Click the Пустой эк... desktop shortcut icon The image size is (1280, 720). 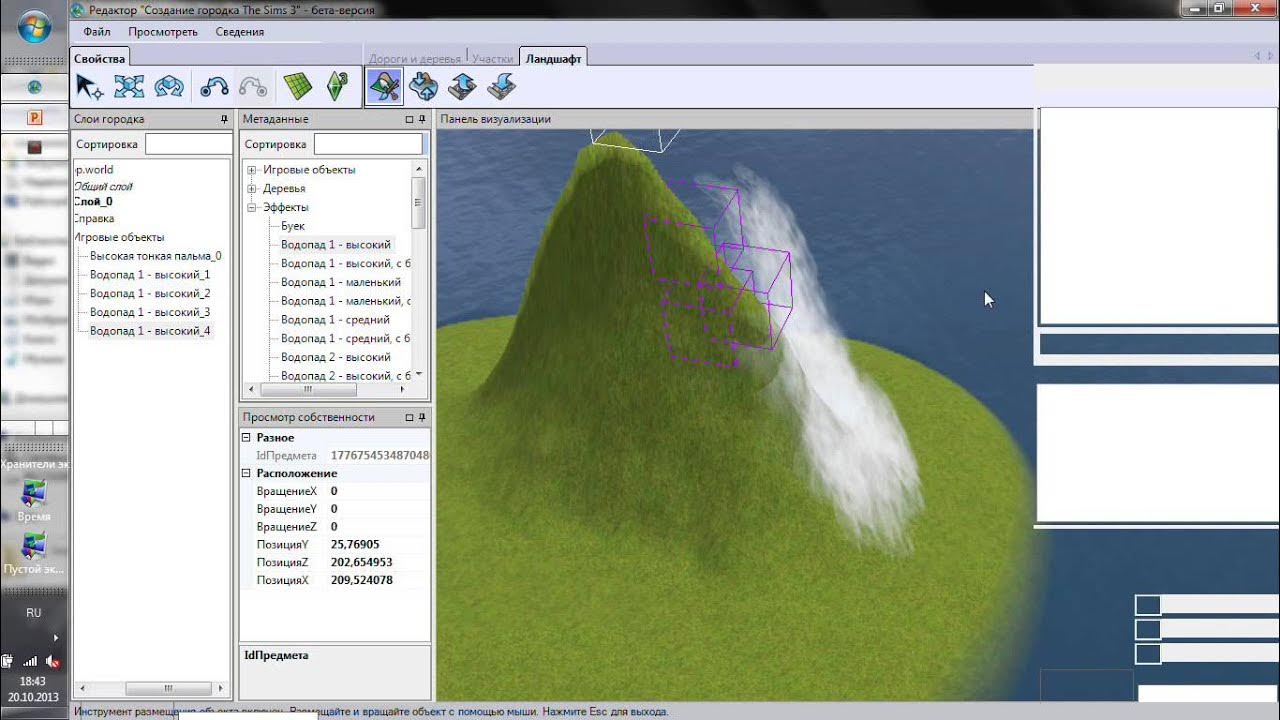[34, 552]
